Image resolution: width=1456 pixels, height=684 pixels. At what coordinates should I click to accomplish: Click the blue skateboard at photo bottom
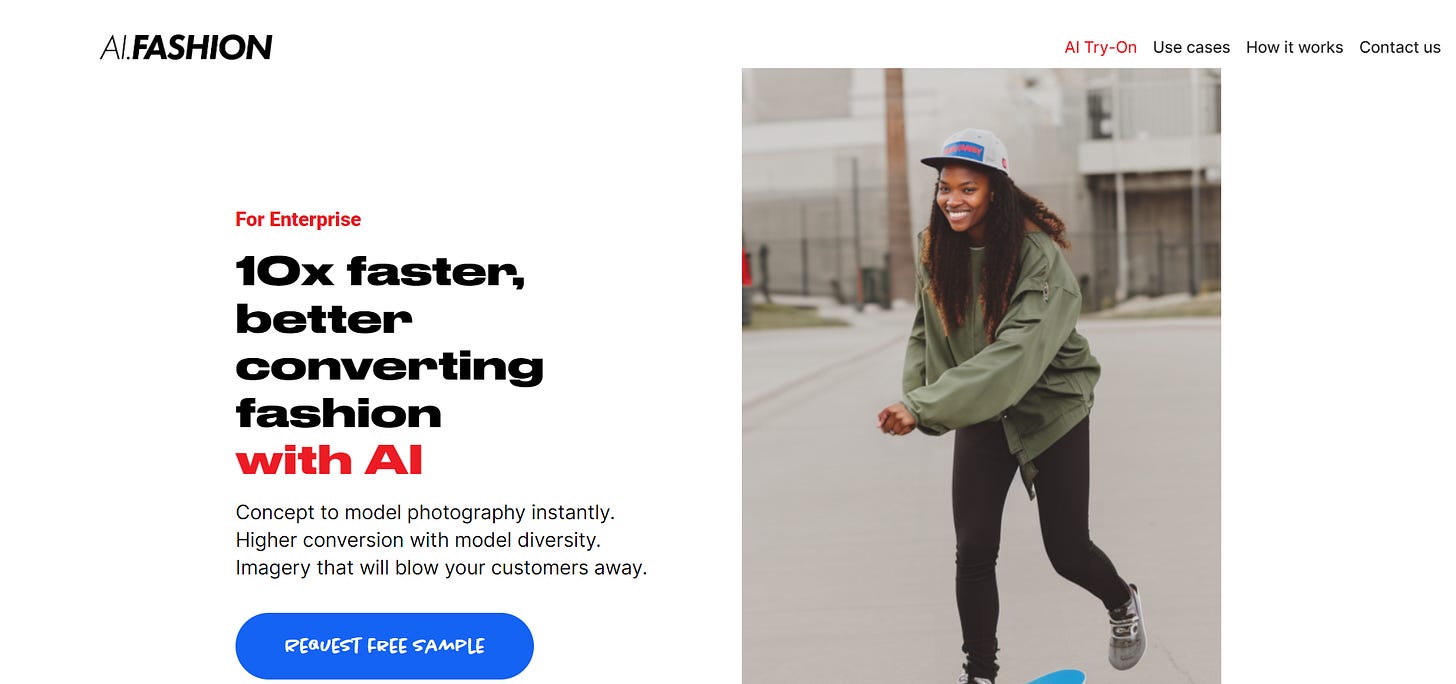coord(1055,677)
